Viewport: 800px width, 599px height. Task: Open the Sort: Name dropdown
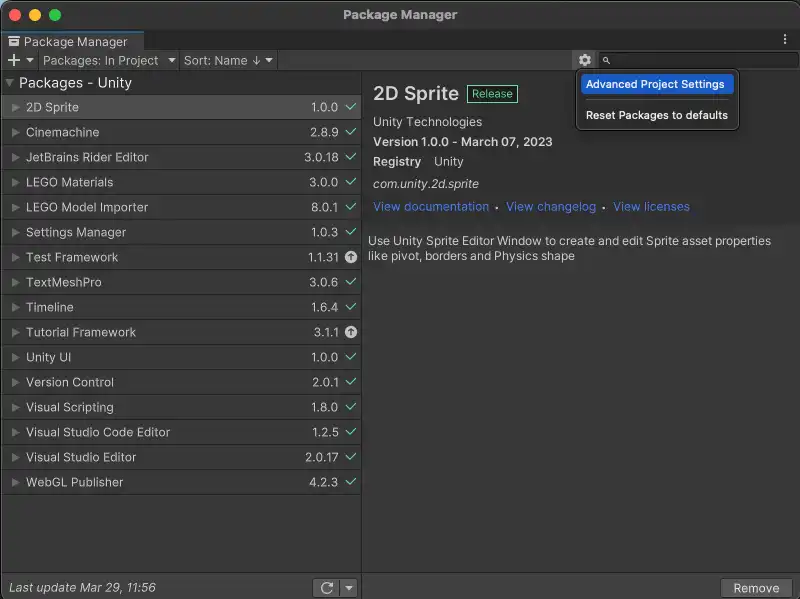point(228,60)
